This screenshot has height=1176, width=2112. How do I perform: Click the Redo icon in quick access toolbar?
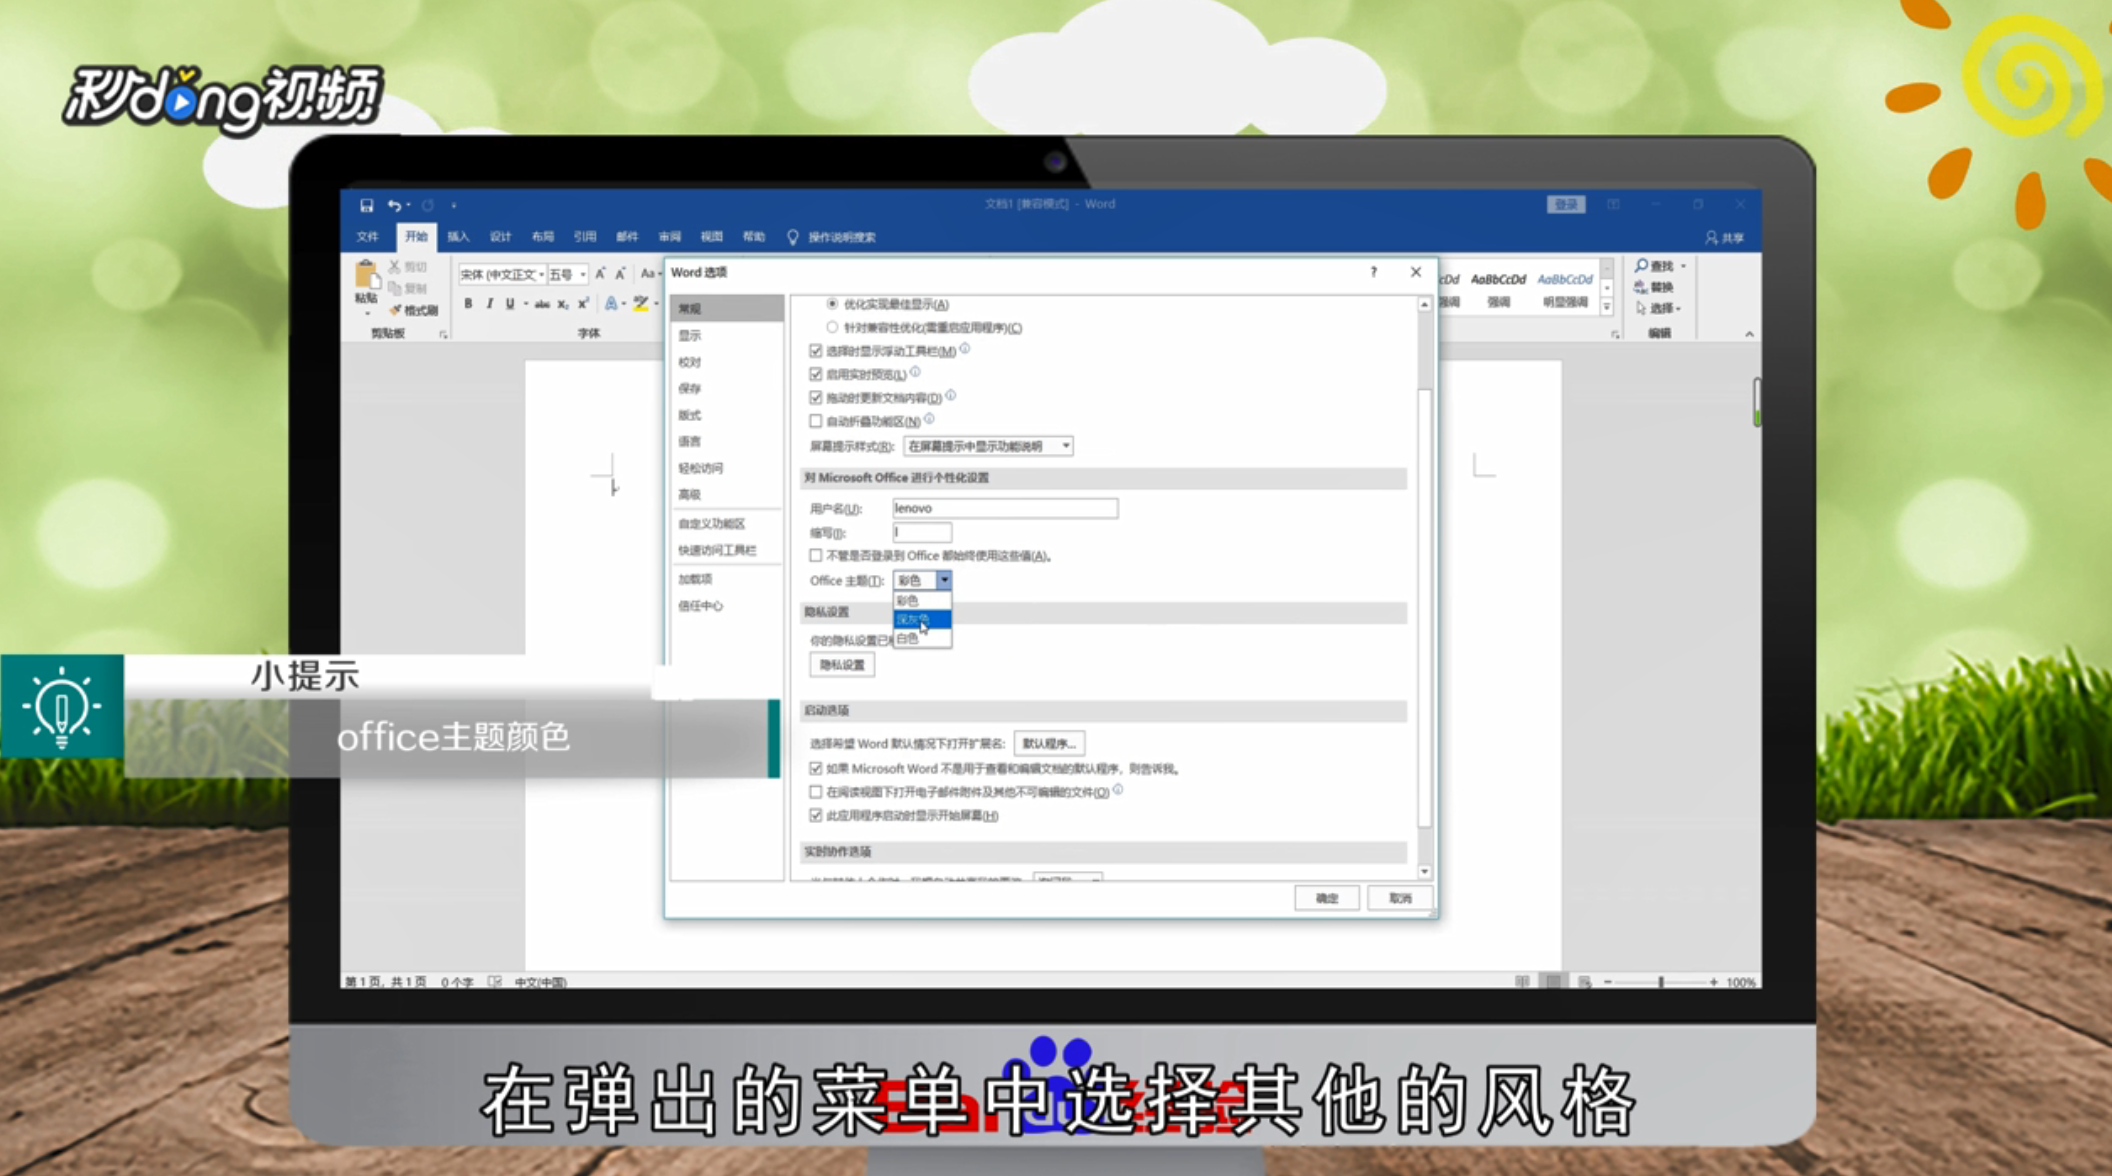click(428, 205)
